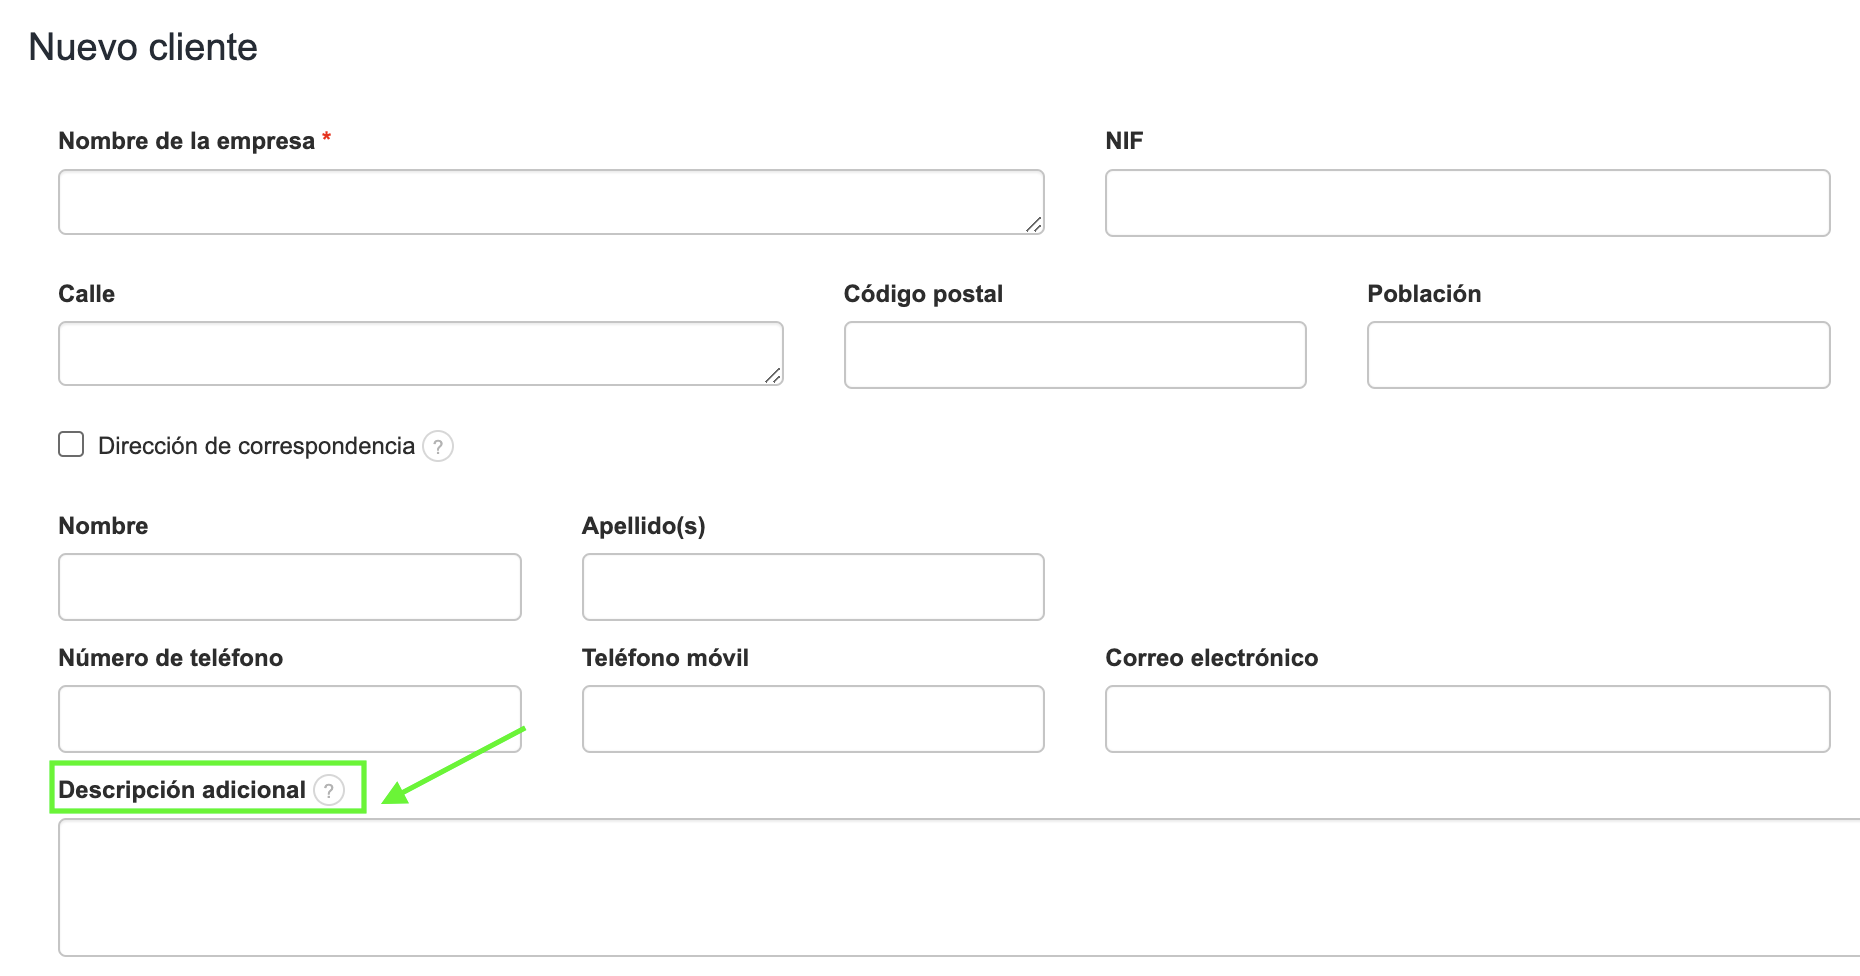The width and height of the screenshot is (1860, 976).
Task: Click the Nombre first-name input box
Action: tap(290, 587)
